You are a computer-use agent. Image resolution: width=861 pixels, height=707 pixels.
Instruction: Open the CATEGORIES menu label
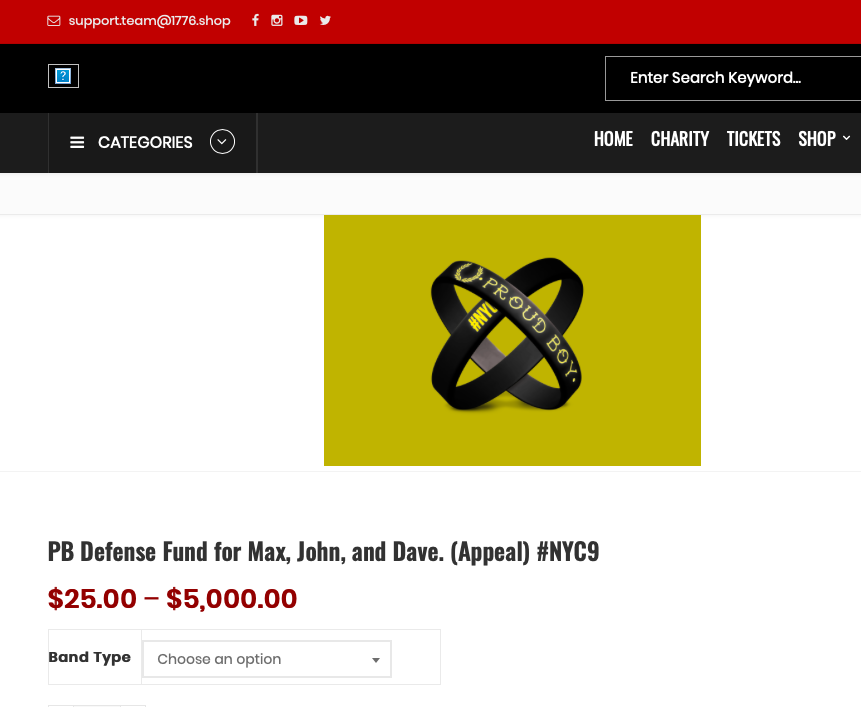pyautogui.click(x=145, y=142)
